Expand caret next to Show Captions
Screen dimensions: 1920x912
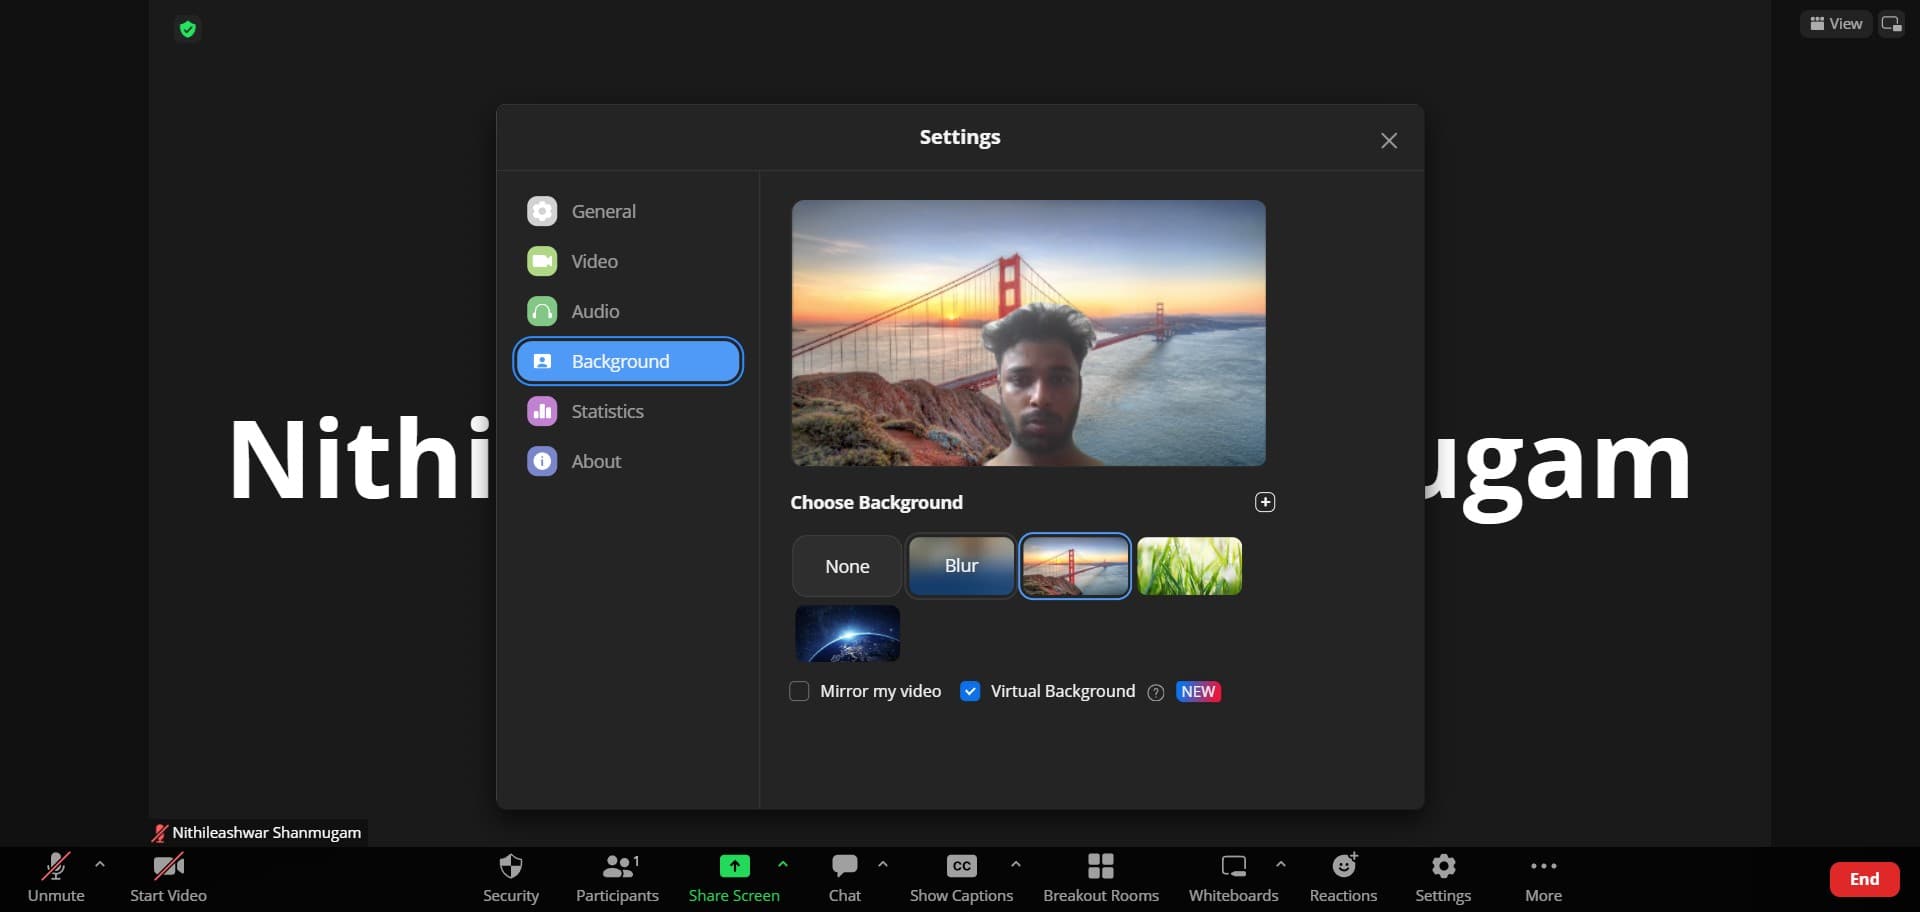1016,864
